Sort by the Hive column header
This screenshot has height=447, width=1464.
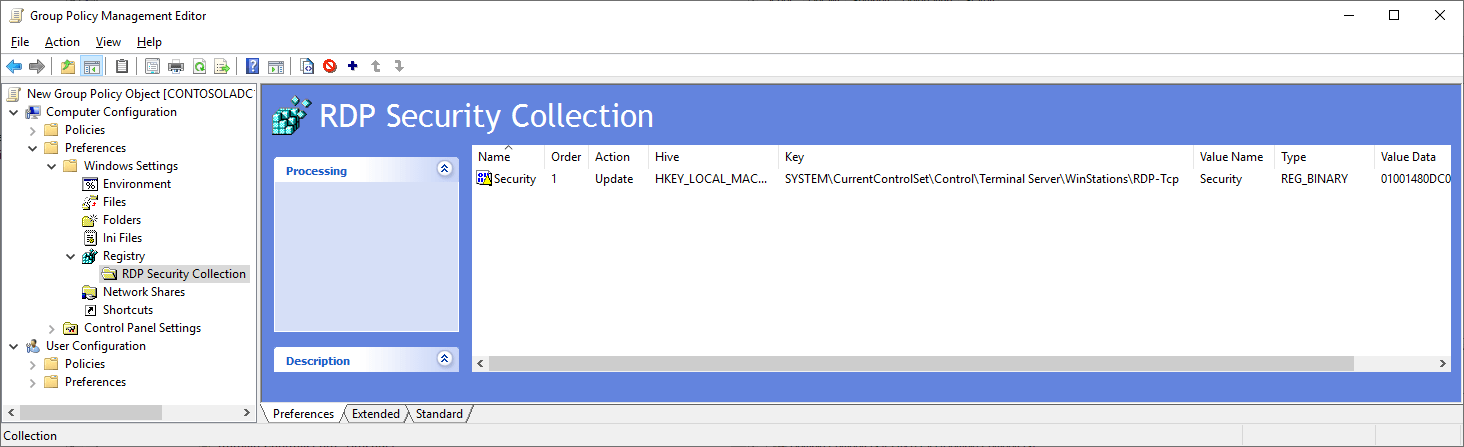[x=714, y=157]
